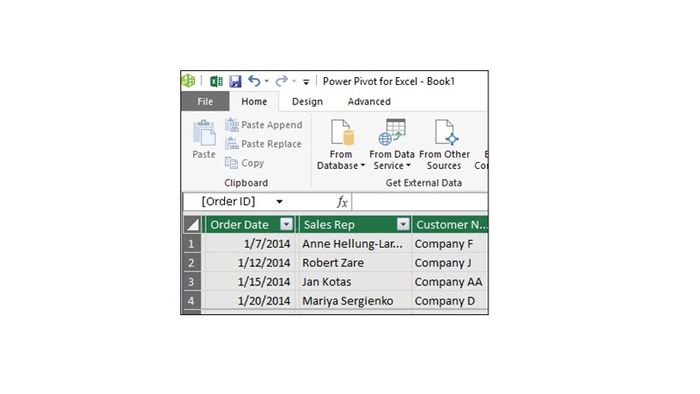The image size is (700, 394).
Task: Click the Paste clipboard icon
Action: coord(204,139)
